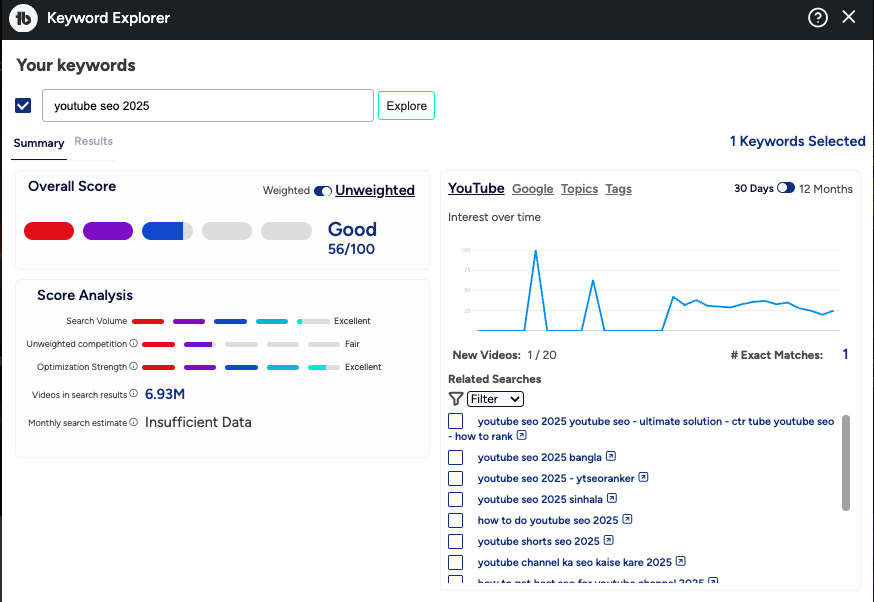Image resolution: width=874 pixels, height=602 pixels.
Task: Uncheck the 'youtube seo 2025' keyword checkbox
Action: pyautogui.click(x=23, y=105)
